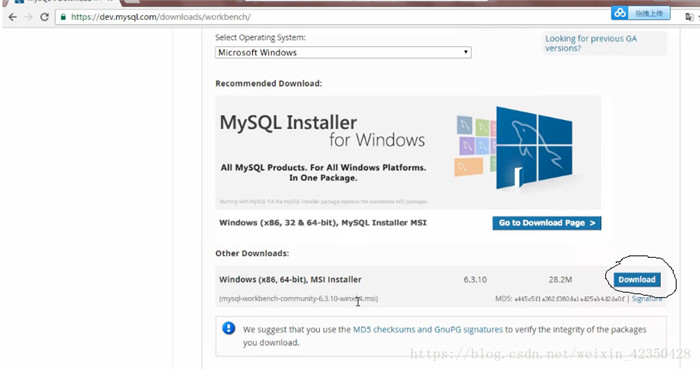Click the Windows (x86, 32 & 64-bit), MySQL Installer MSI text
The image size is (700, 369).
tap(323, 222)
